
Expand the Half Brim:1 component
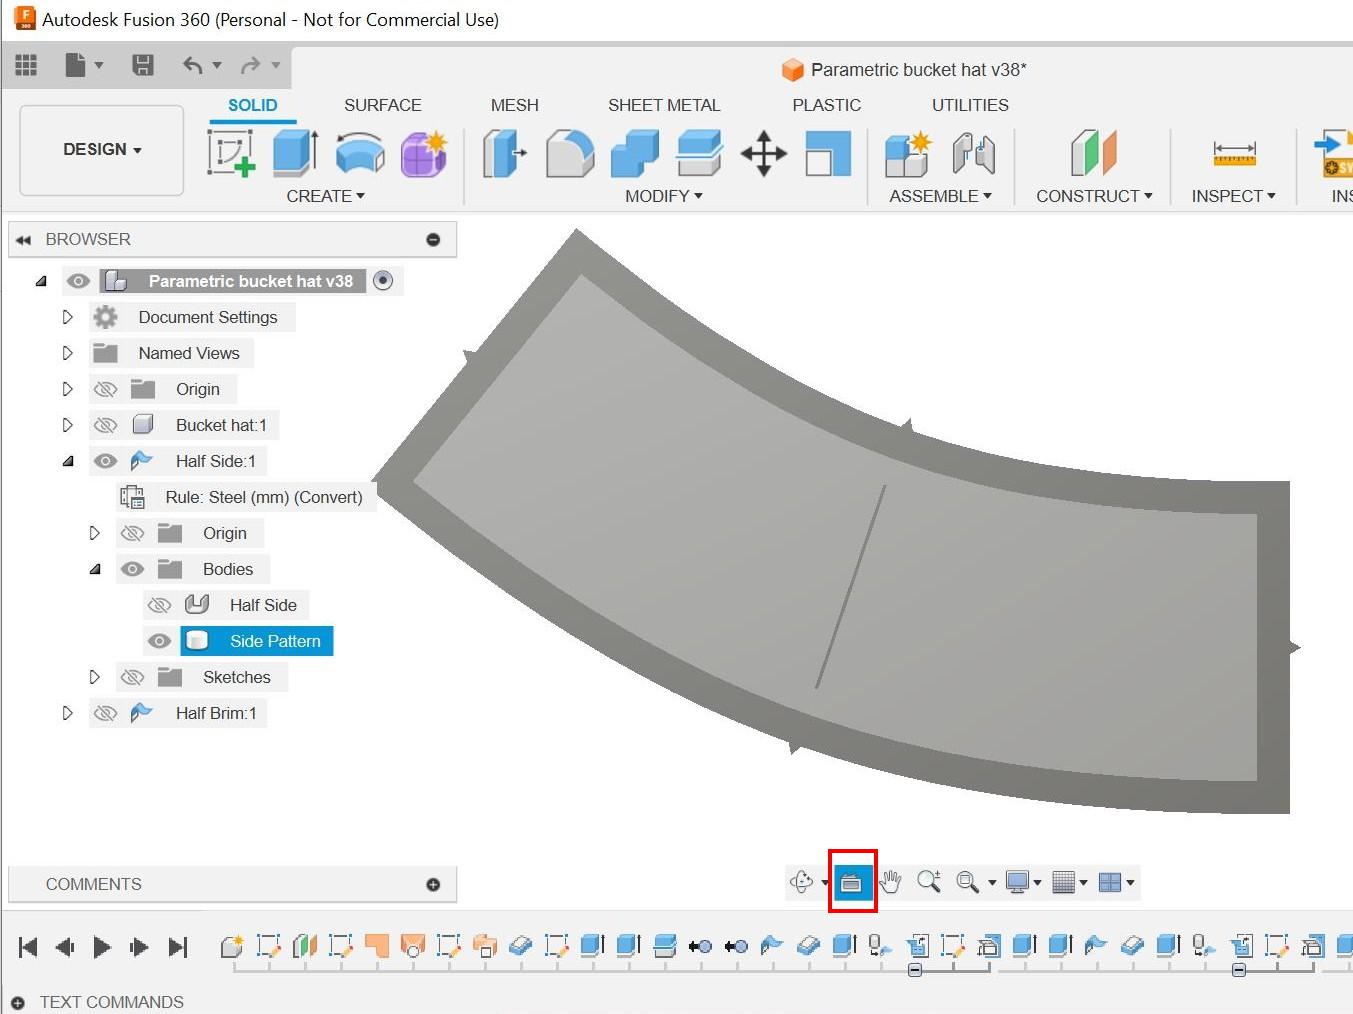[68, 713]
